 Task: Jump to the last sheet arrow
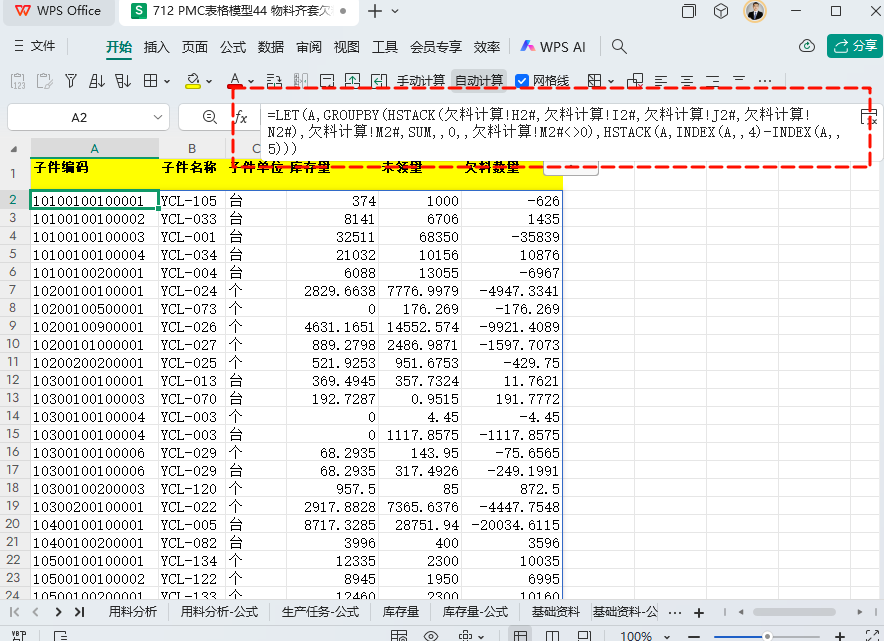[79, 612]
